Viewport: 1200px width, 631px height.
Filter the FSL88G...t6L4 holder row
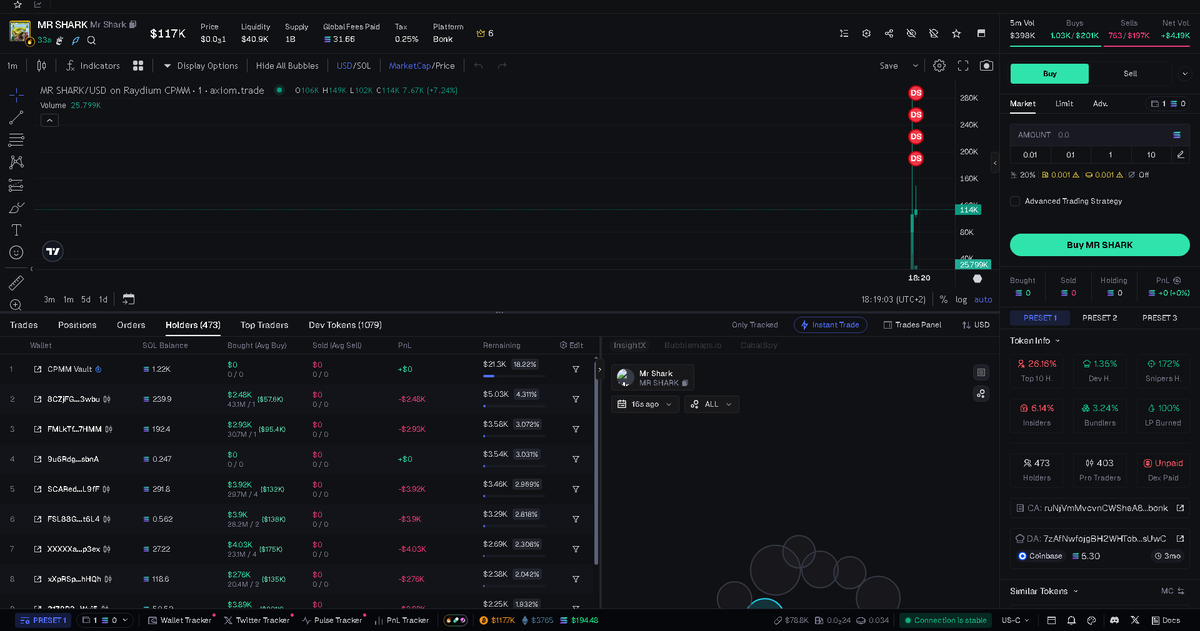(576, 519)
